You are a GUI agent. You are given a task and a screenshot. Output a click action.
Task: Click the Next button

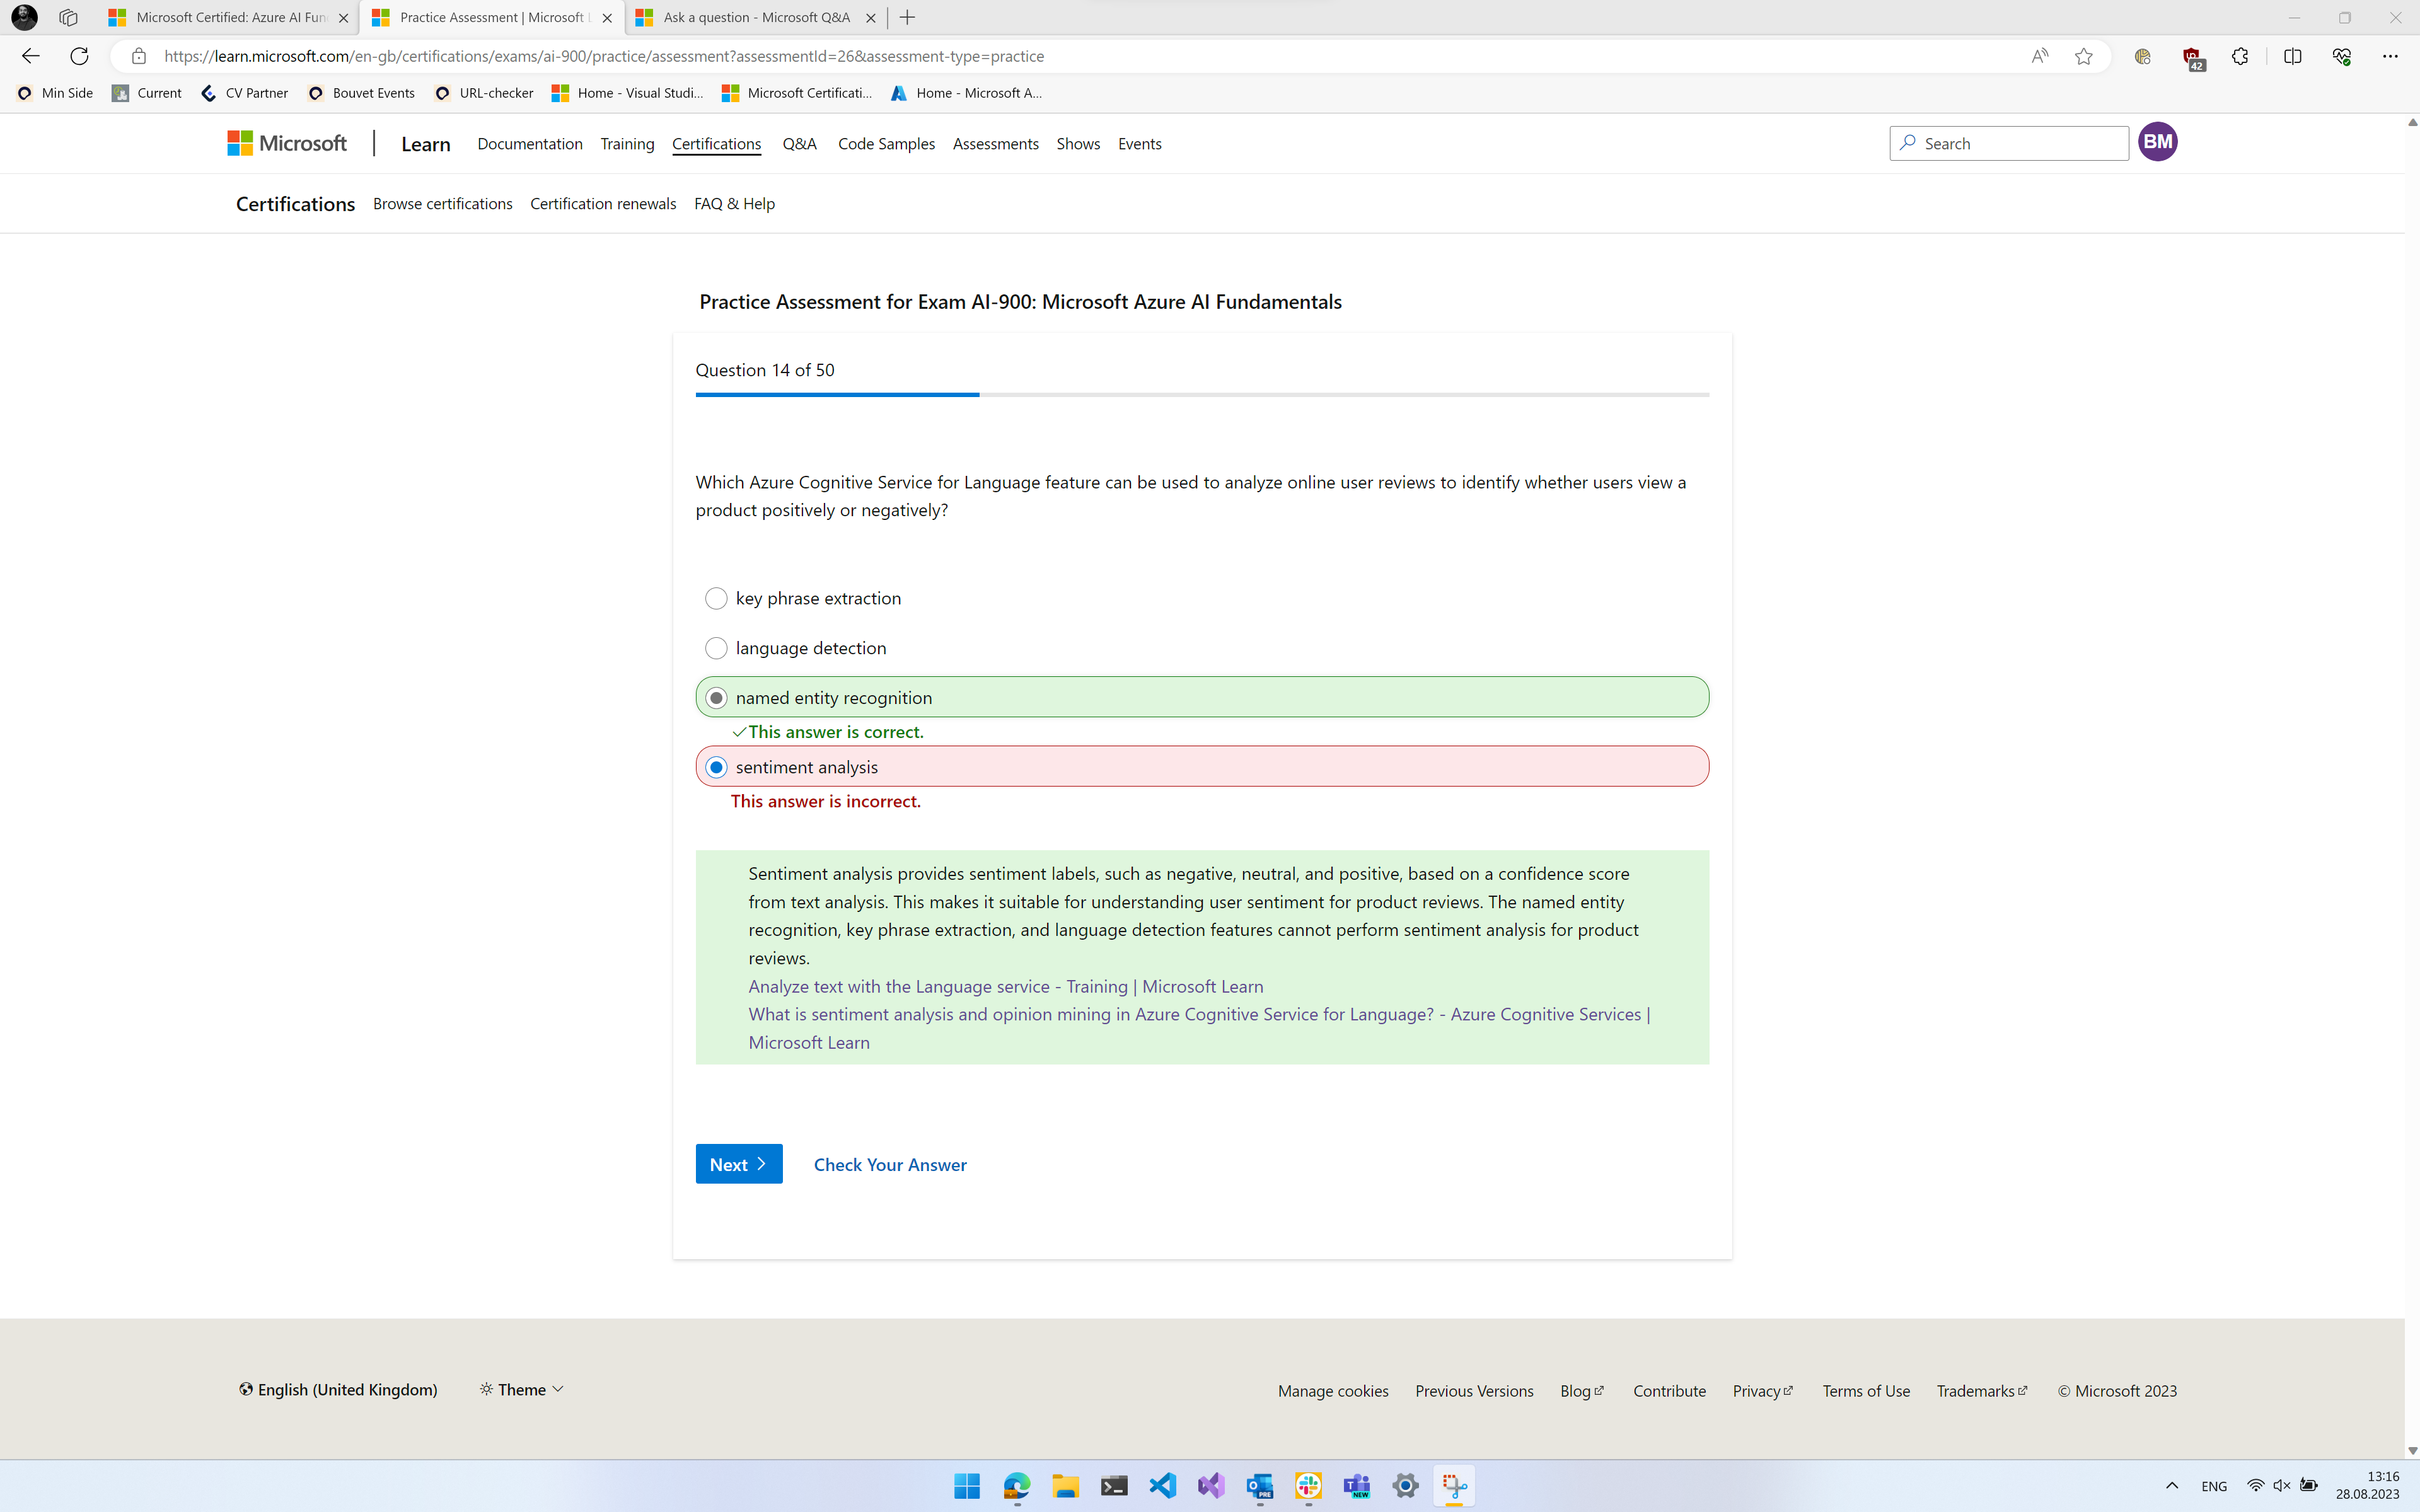click(739, 1164)
